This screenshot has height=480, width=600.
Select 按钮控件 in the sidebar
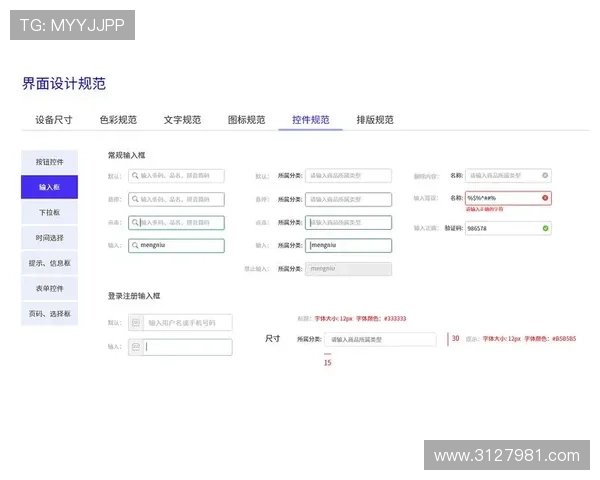(x=49, y=162)
